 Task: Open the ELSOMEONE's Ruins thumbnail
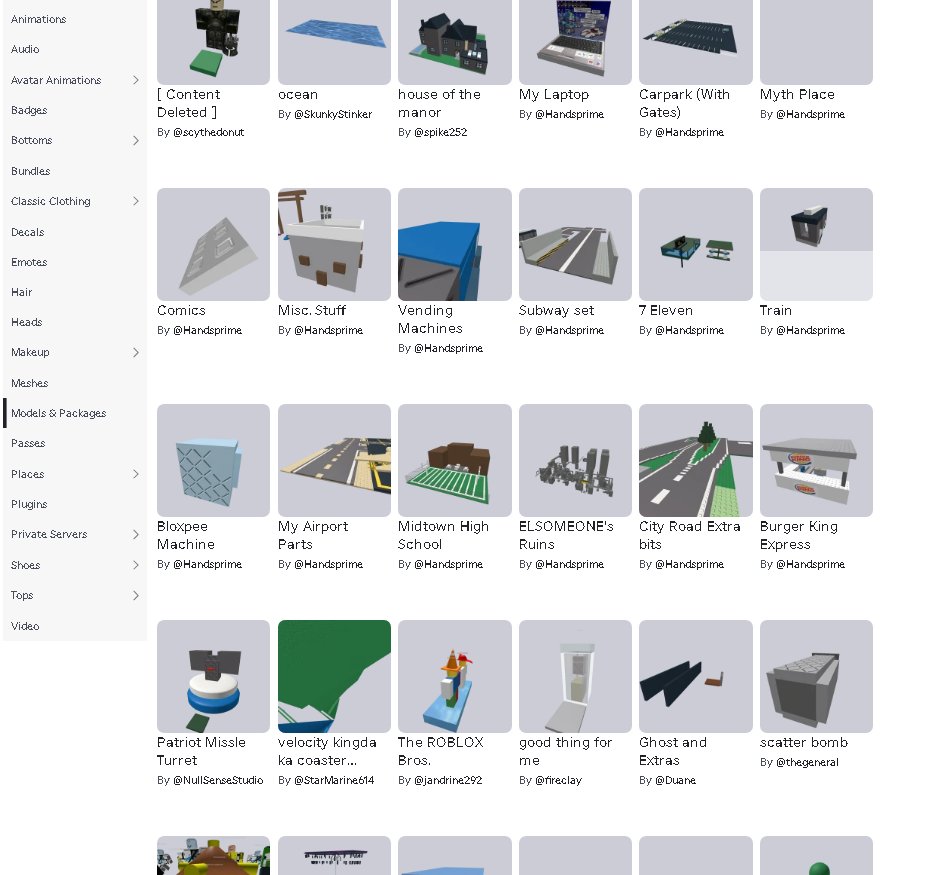pyautogui.click(x=575, y=461)
